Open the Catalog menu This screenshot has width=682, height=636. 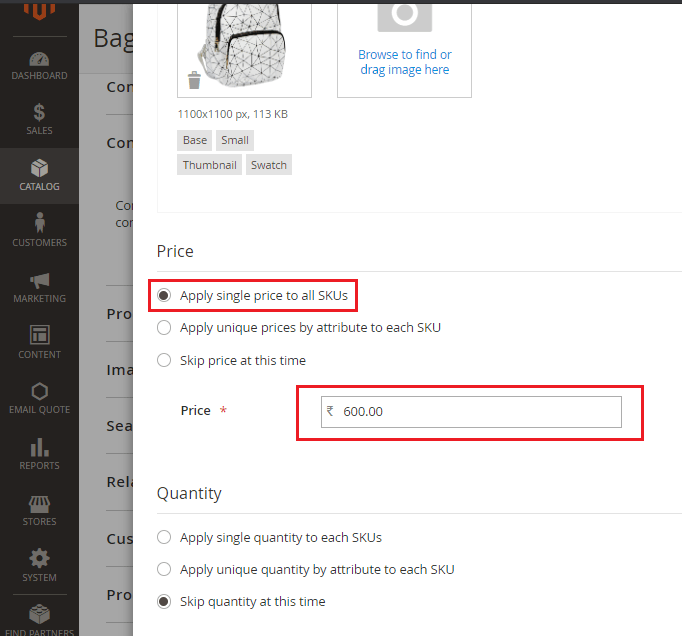[39, 176]
